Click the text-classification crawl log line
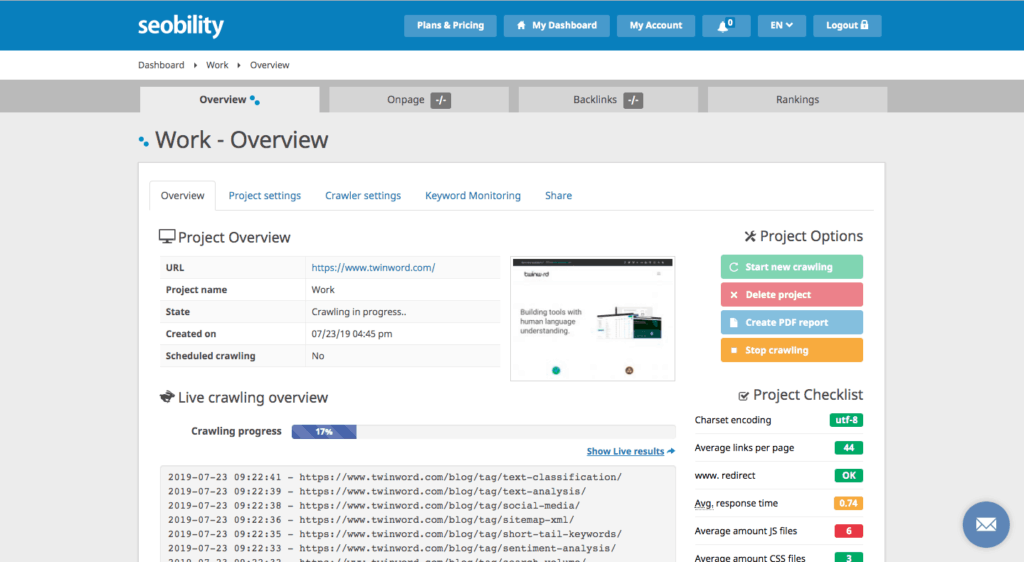Viewport: 1024px width, 562px height. [x=394, y=477]
